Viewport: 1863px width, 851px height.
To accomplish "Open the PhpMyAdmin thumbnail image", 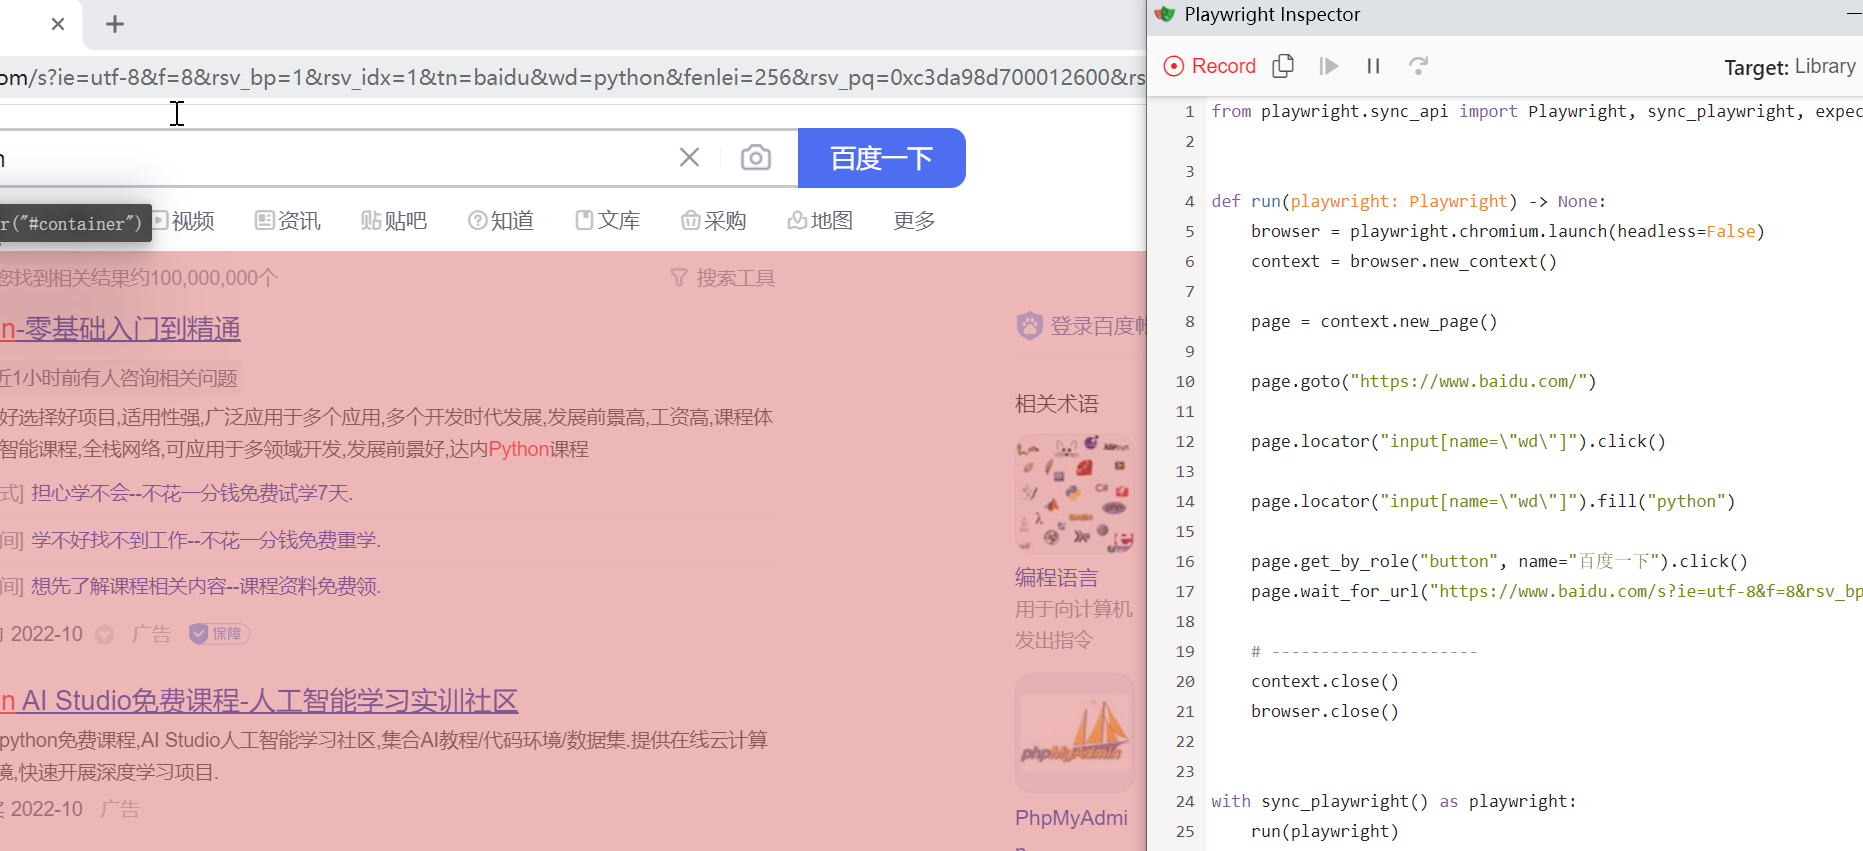I will tap(1075, 733).
